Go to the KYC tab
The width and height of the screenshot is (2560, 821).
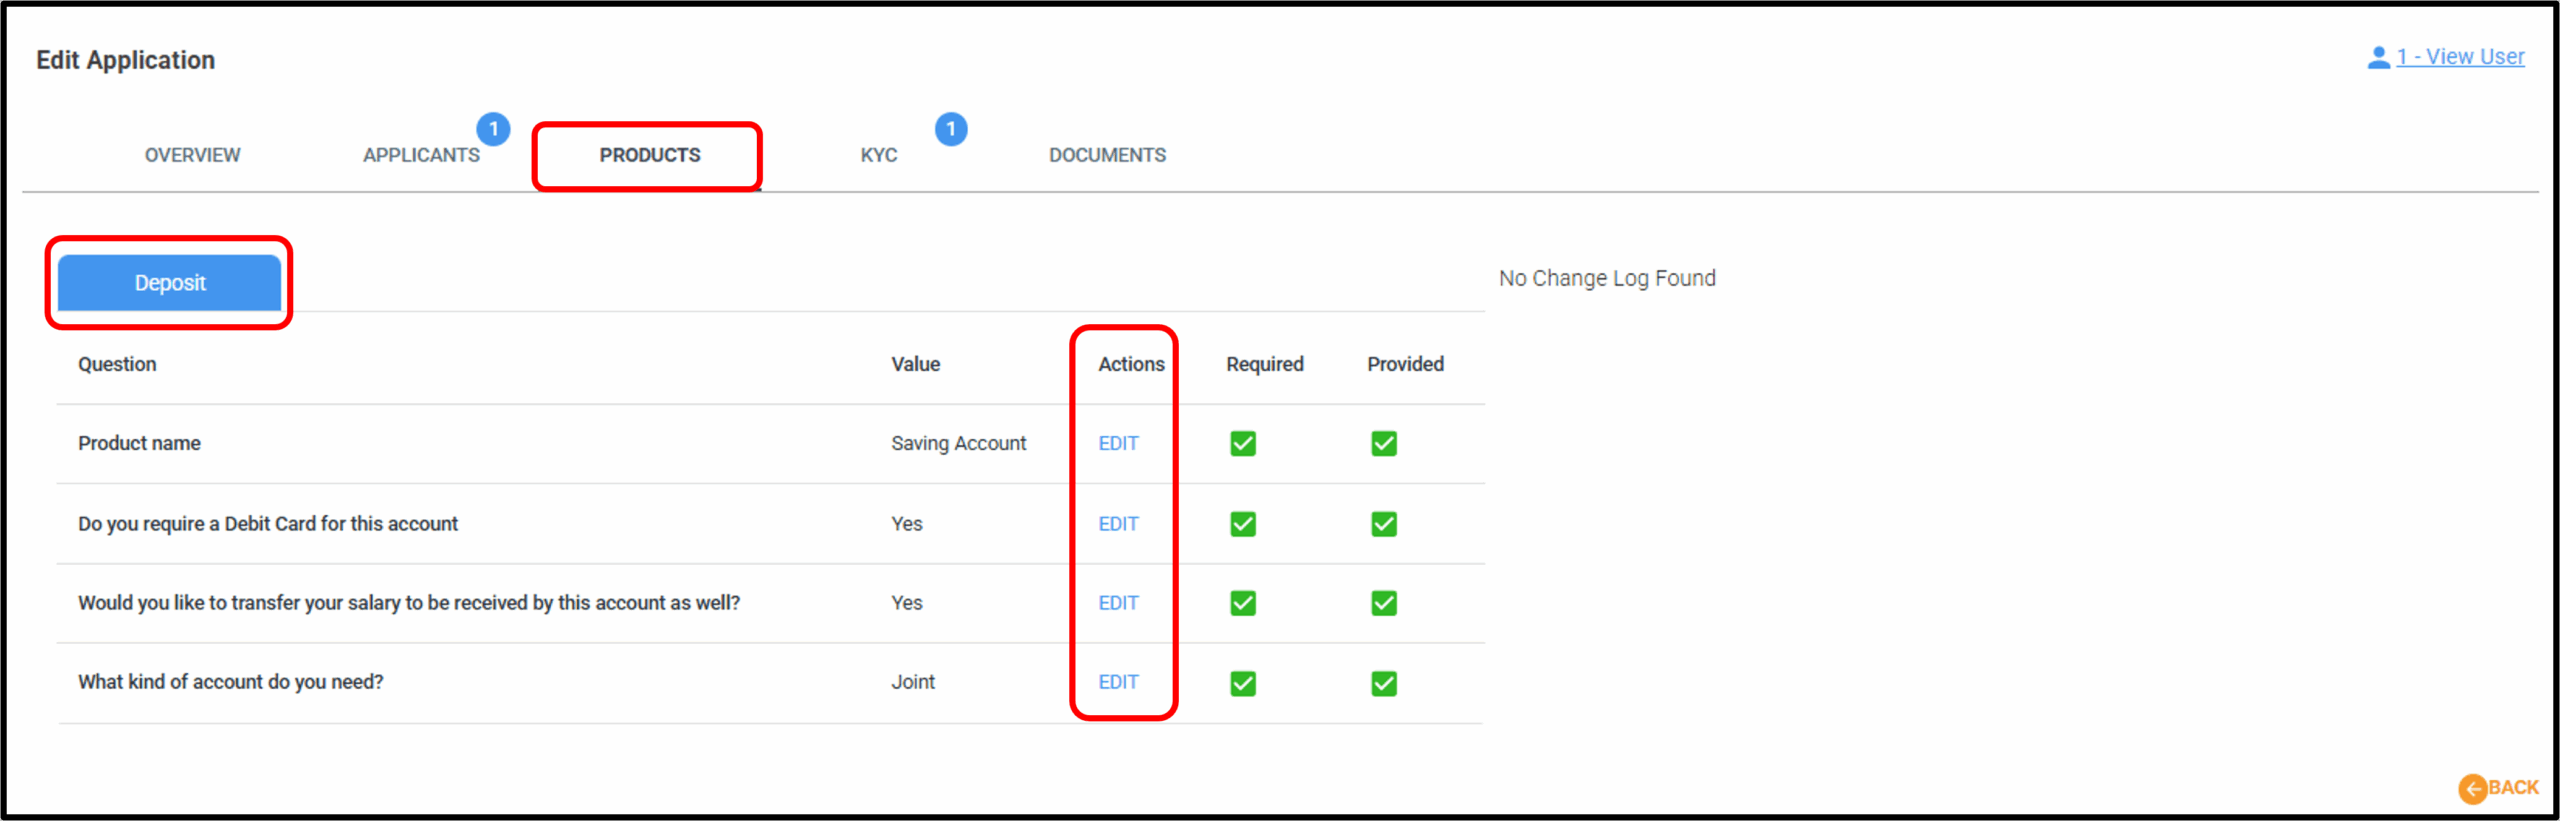click(878, 155)
